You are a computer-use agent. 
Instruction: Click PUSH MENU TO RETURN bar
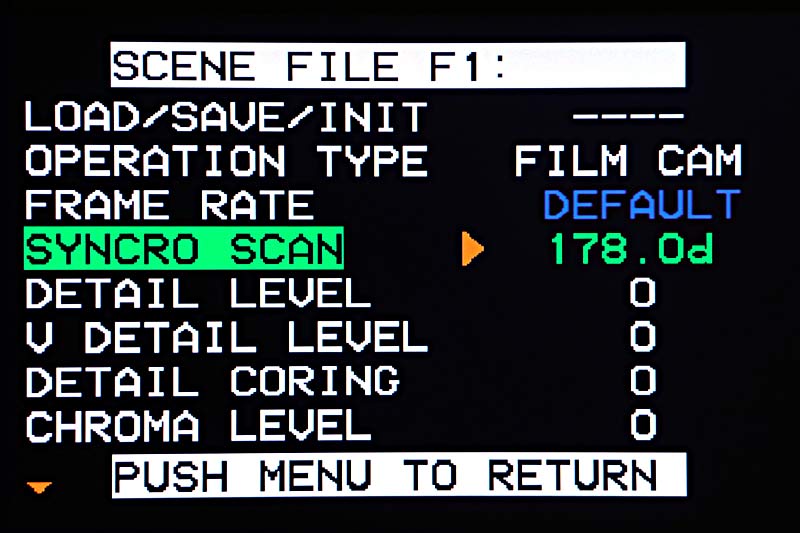(x=399, y=474)
